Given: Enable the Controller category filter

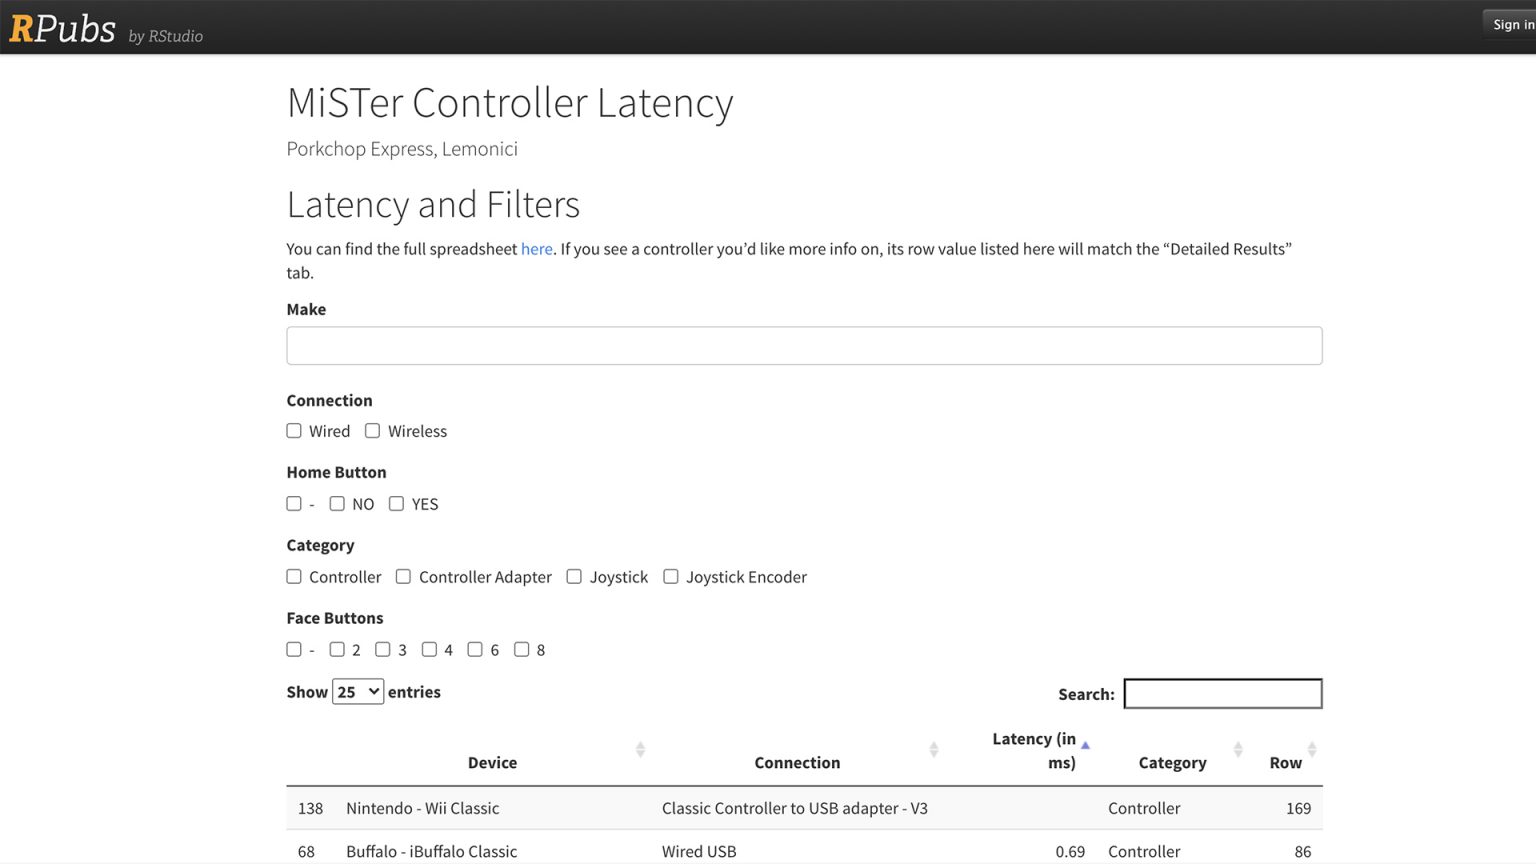Looking at the screenshot, I should tap(293, 576).
